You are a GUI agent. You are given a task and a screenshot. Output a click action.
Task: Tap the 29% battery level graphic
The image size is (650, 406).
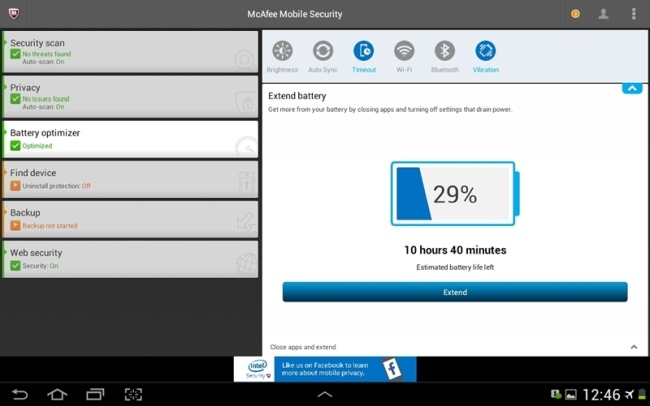click(455, 194)
